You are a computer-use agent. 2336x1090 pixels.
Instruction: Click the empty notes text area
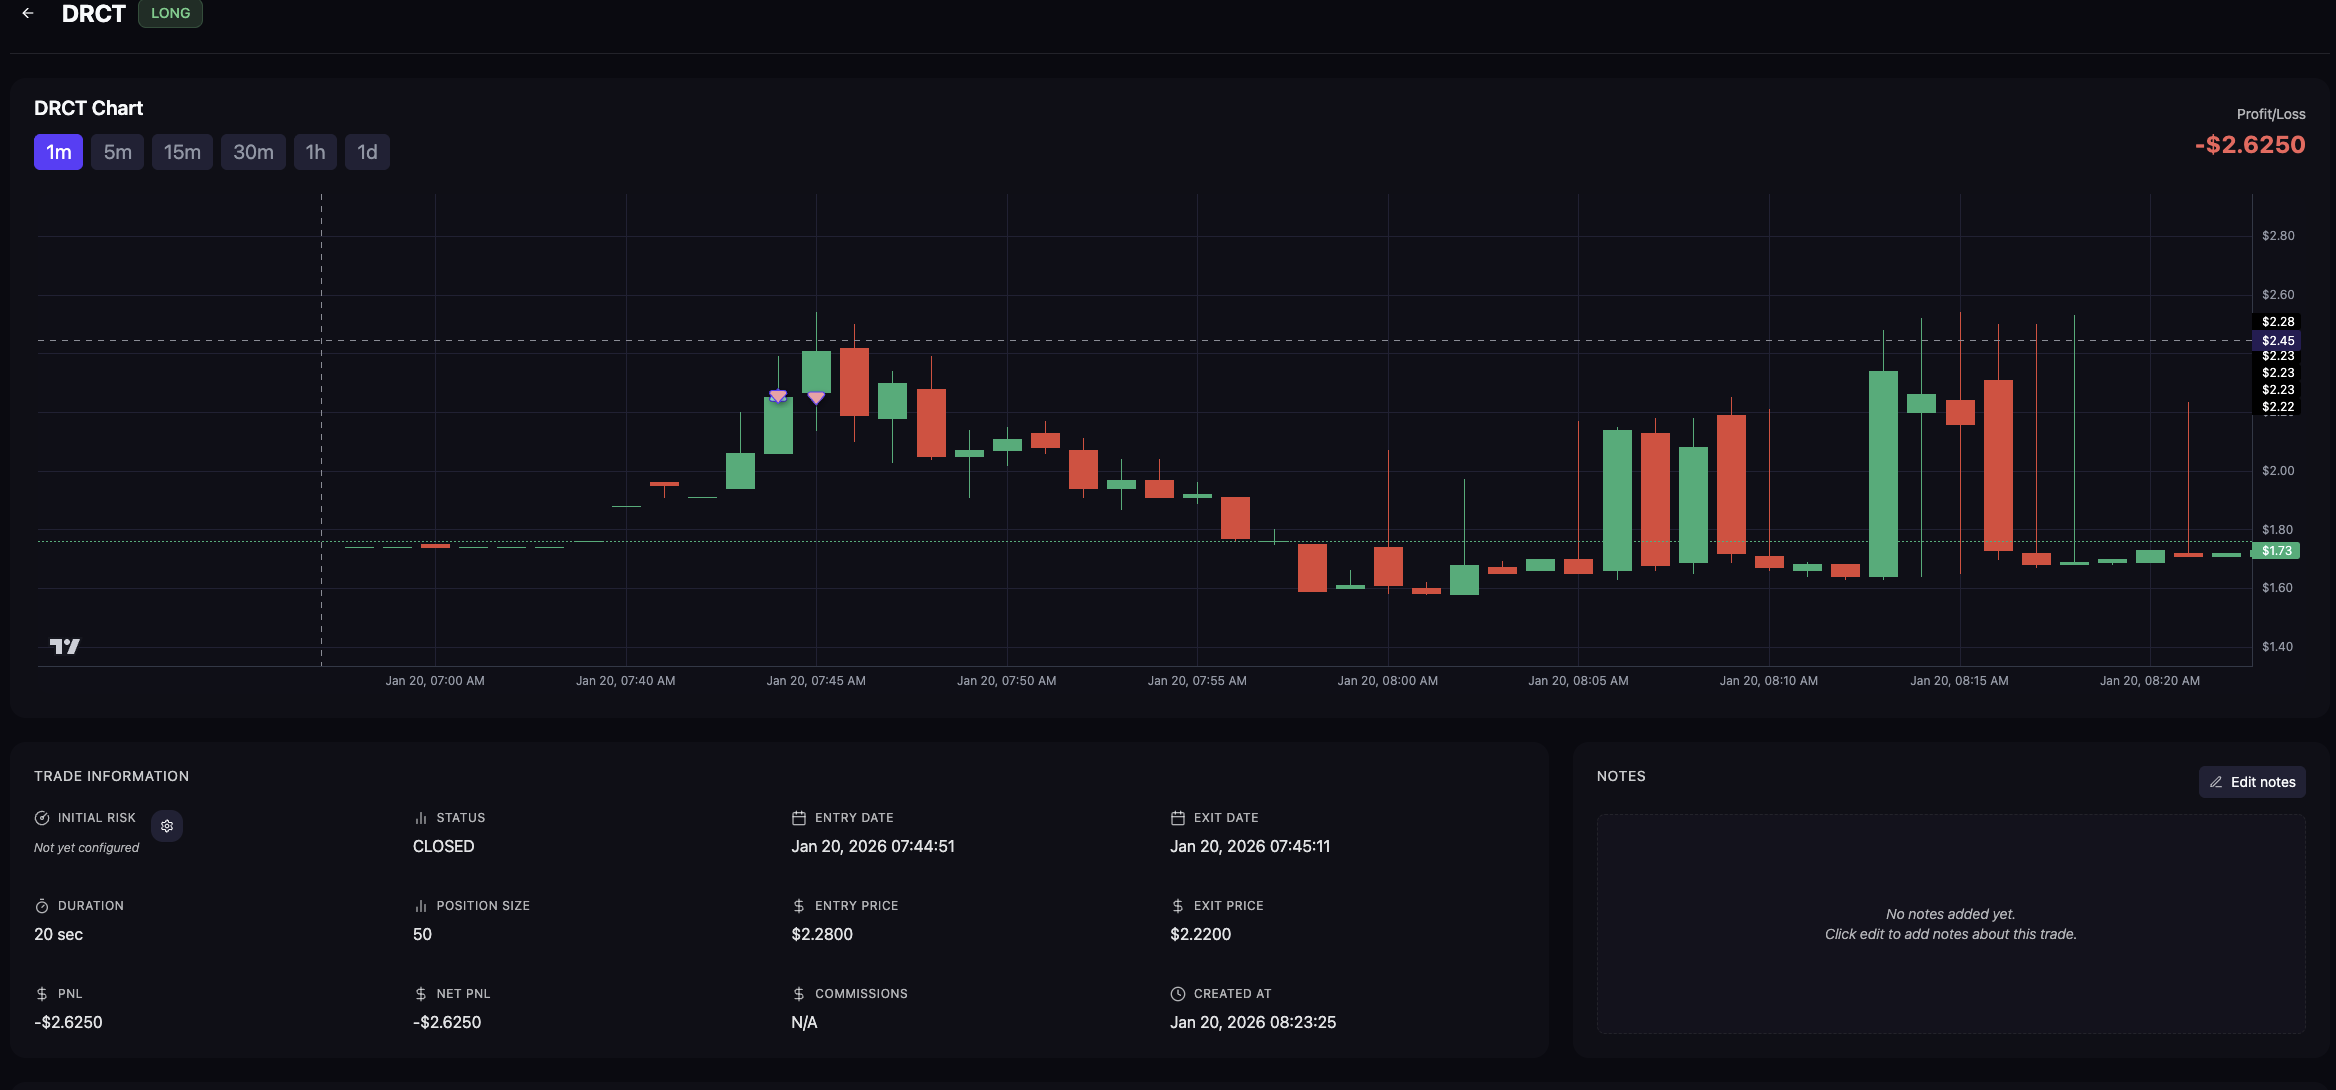pos(1950,924)
